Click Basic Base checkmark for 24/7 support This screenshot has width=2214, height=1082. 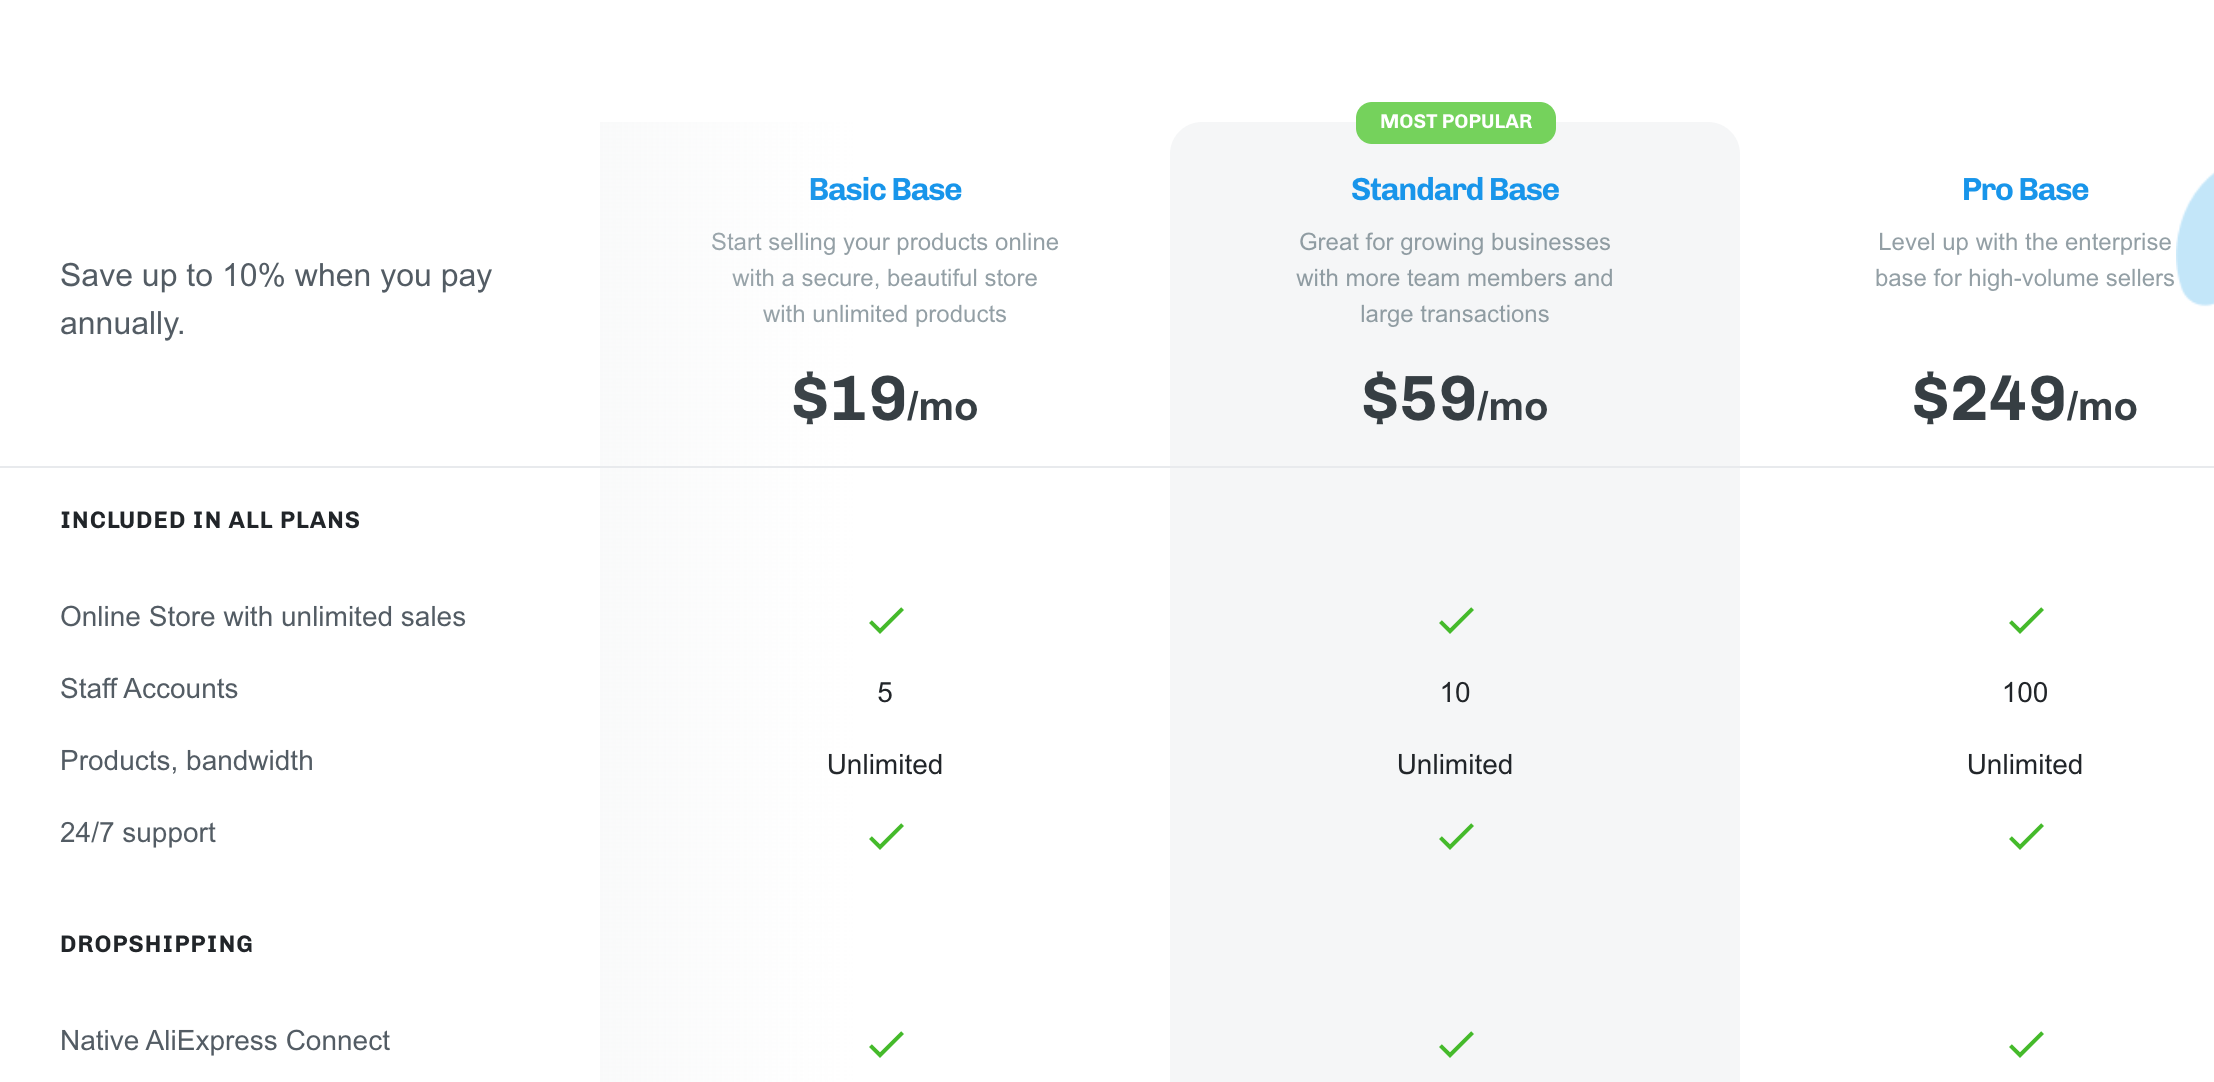[x=886, y=836]
